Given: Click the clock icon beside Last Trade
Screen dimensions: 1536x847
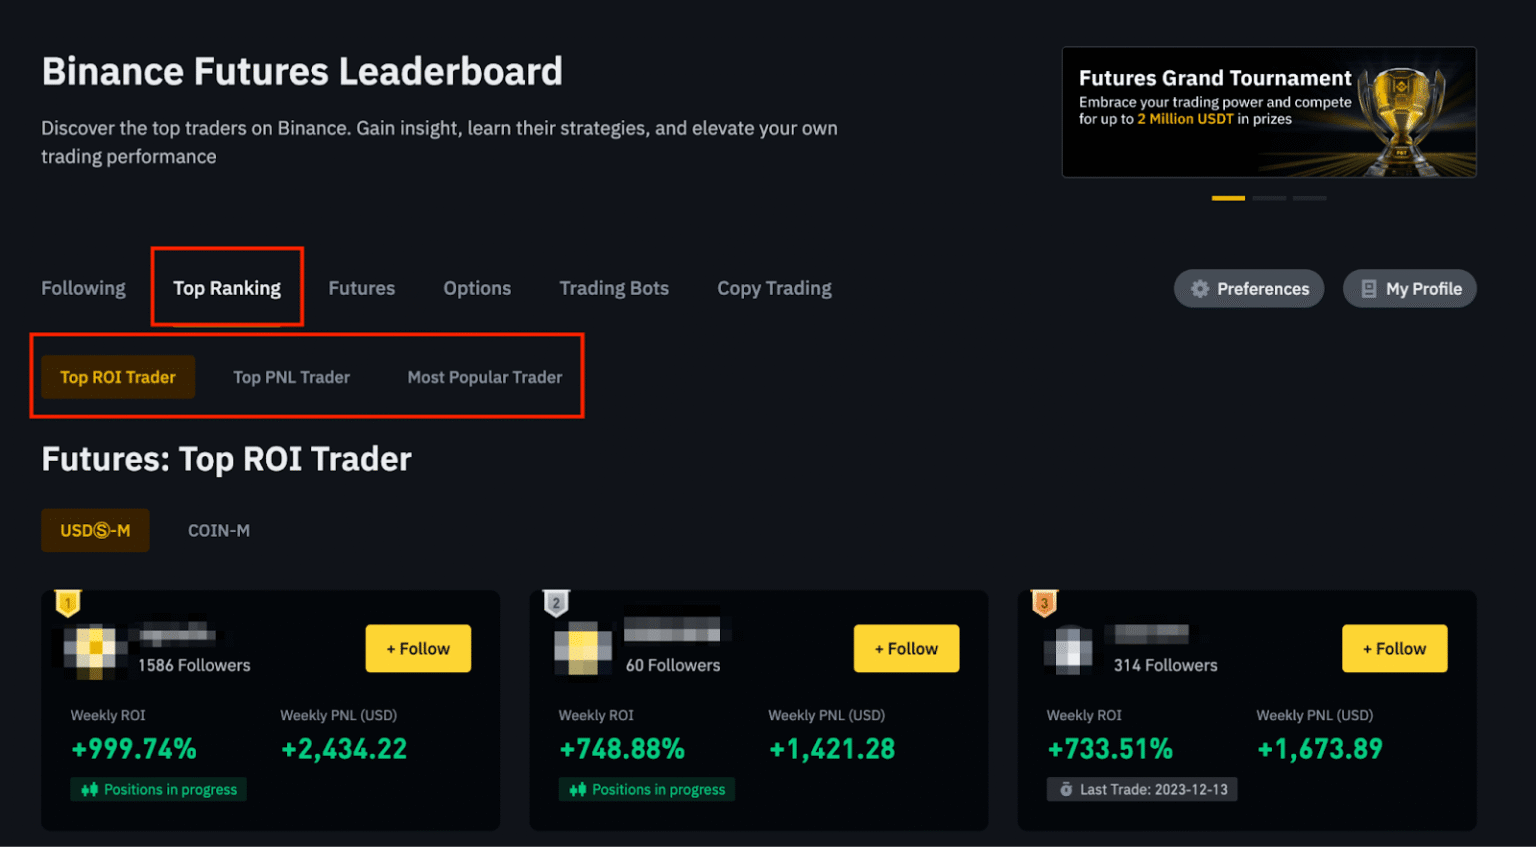Looking at the screenshot, I should [x=1066, y=790].
